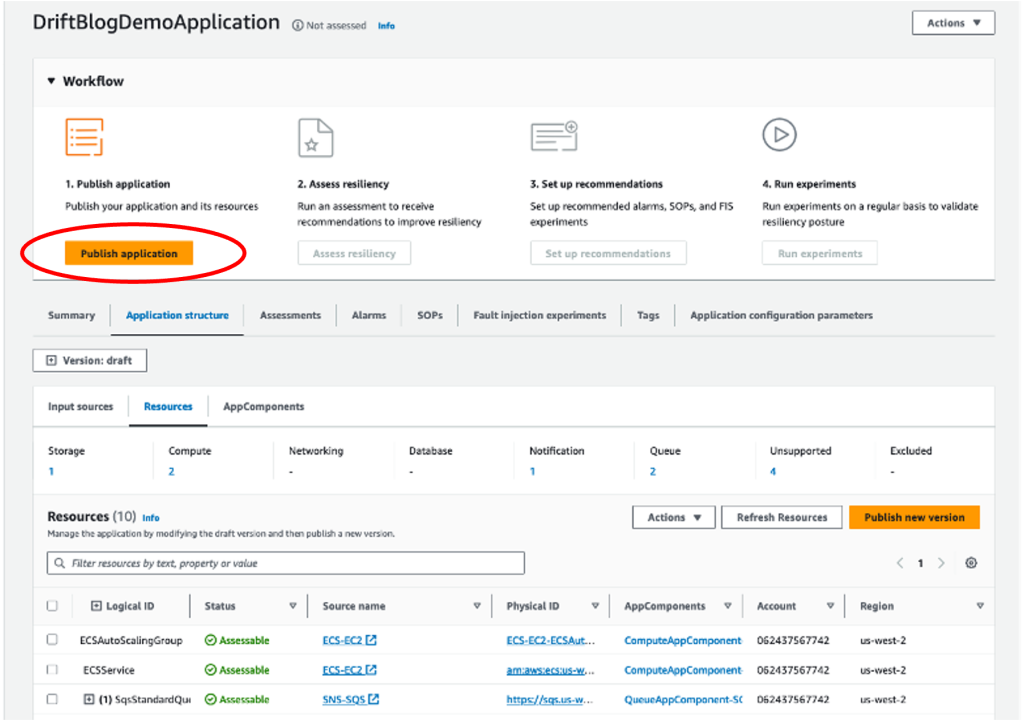Collapse the Workflow section
Screen dimensions: 1024x721
tap(51, 81)
